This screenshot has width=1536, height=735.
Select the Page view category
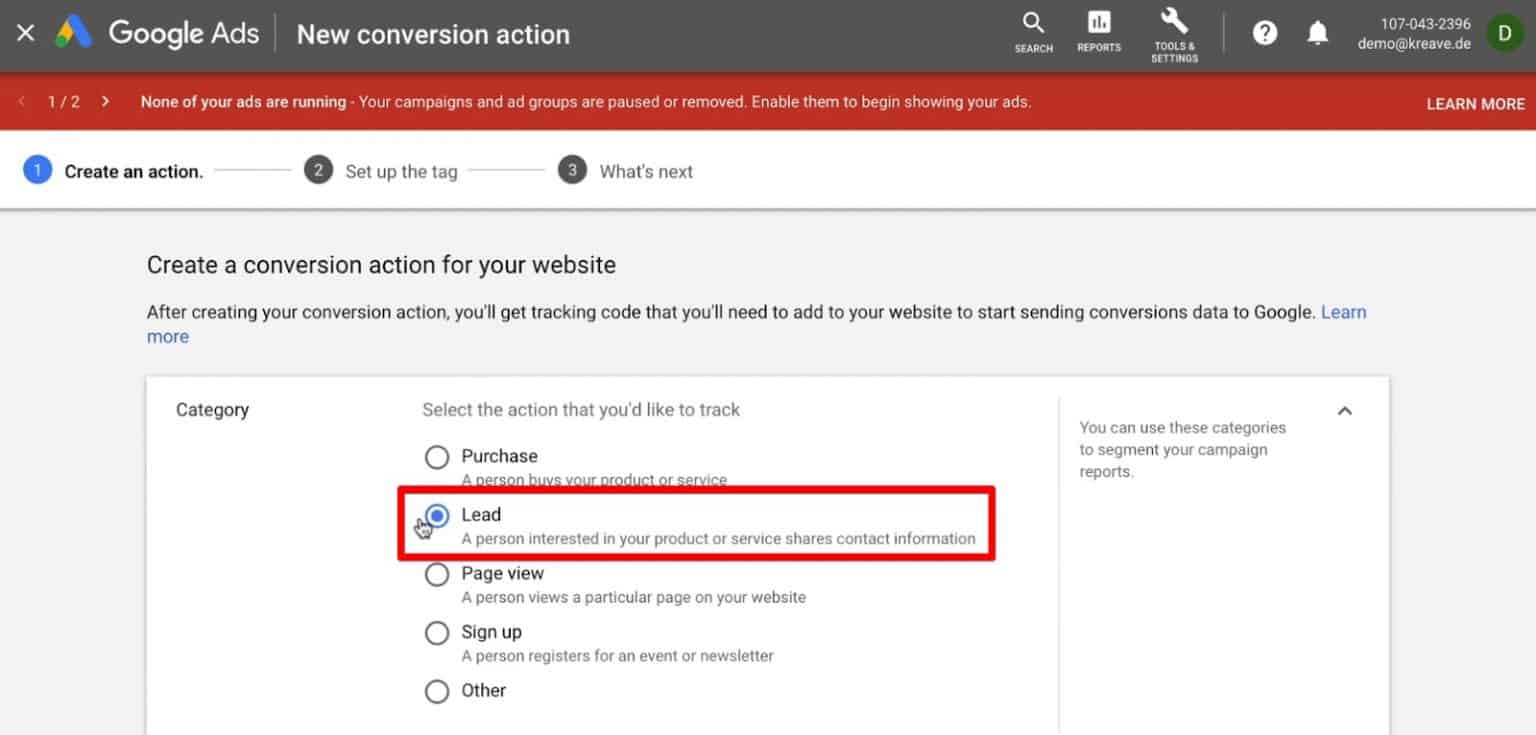[x=437, y=574]
